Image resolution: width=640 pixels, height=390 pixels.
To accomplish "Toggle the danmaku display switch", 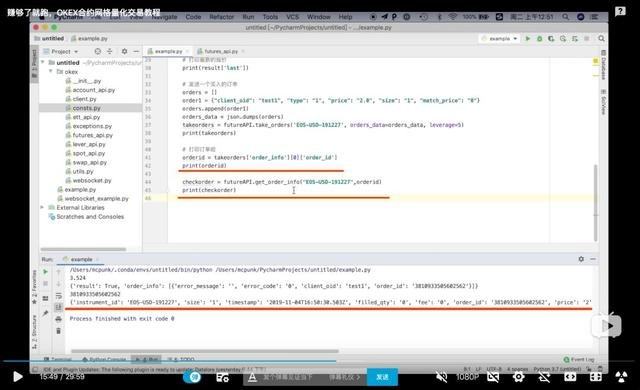I will (192, 377).
